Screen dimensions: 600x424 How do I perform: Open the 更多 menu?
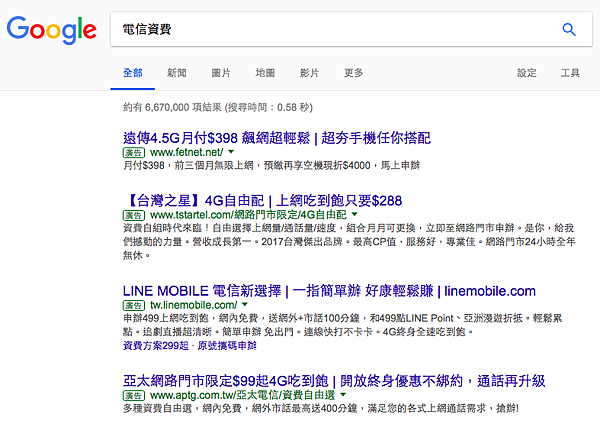pyautogui.click(x=354, y=73)
